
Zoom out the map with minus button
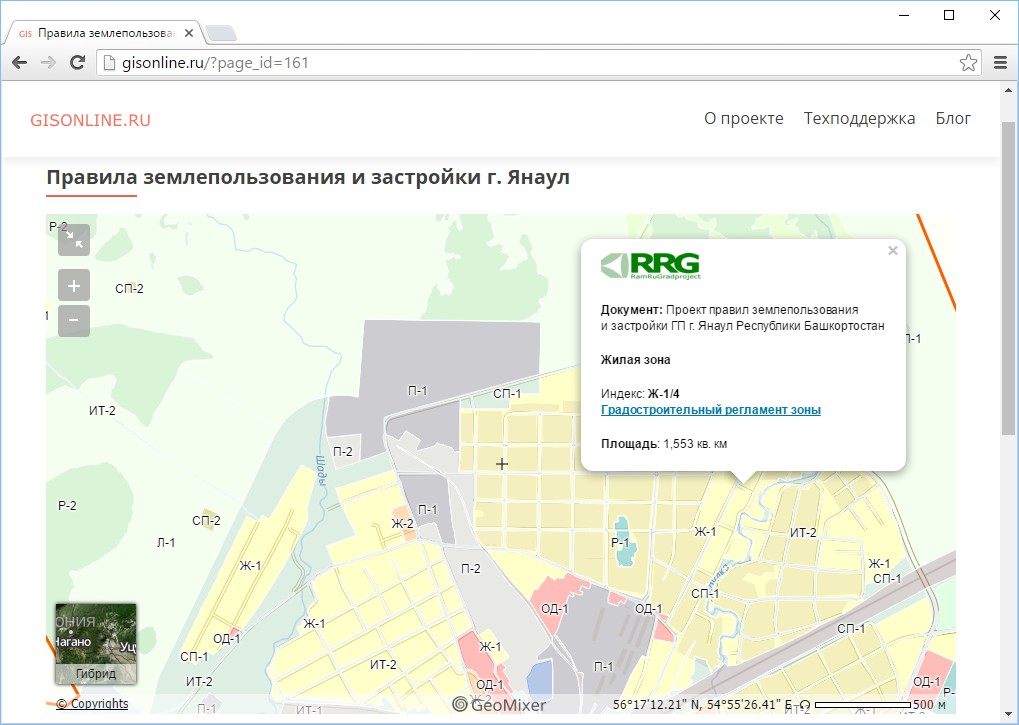74,320
